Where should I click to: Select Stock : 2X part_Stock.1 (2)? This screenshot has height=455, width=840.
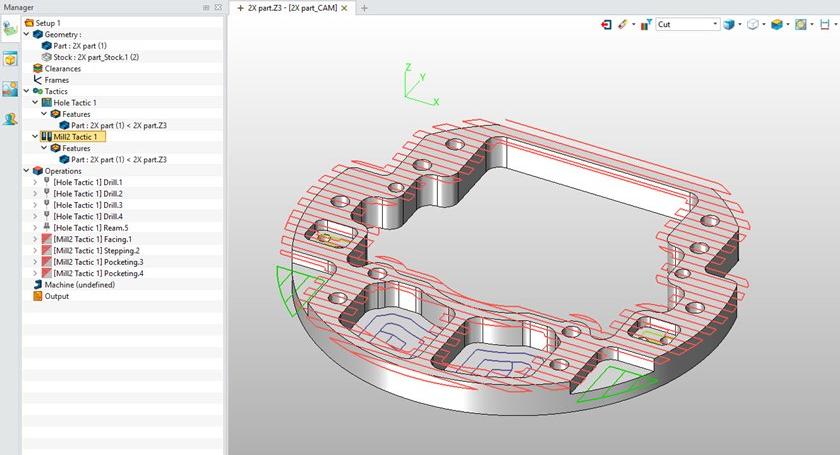[96, 57]
